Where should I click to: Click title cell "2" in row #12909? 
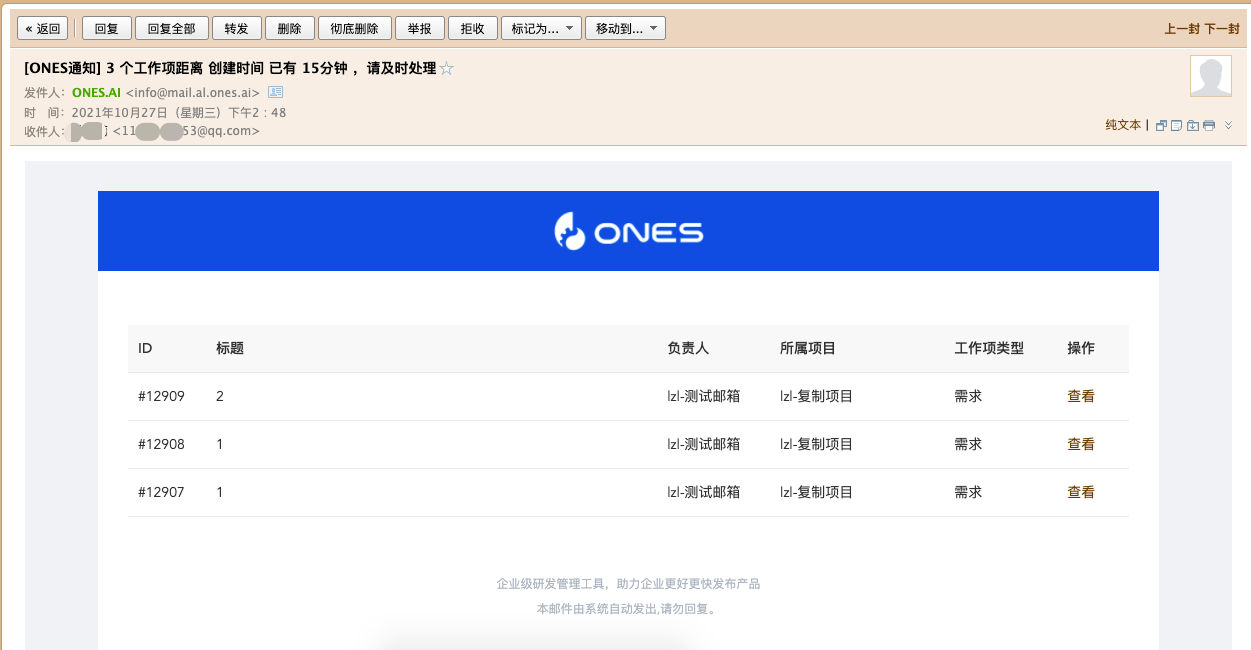(220, 396)
